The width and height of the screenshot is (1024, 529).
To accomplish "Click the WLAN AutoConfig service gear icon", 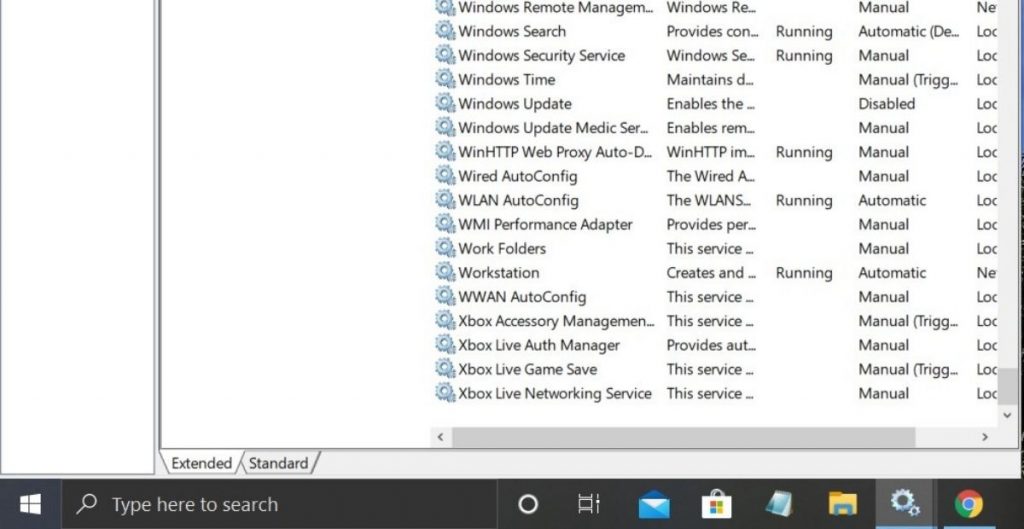I will tap(445, 200).
